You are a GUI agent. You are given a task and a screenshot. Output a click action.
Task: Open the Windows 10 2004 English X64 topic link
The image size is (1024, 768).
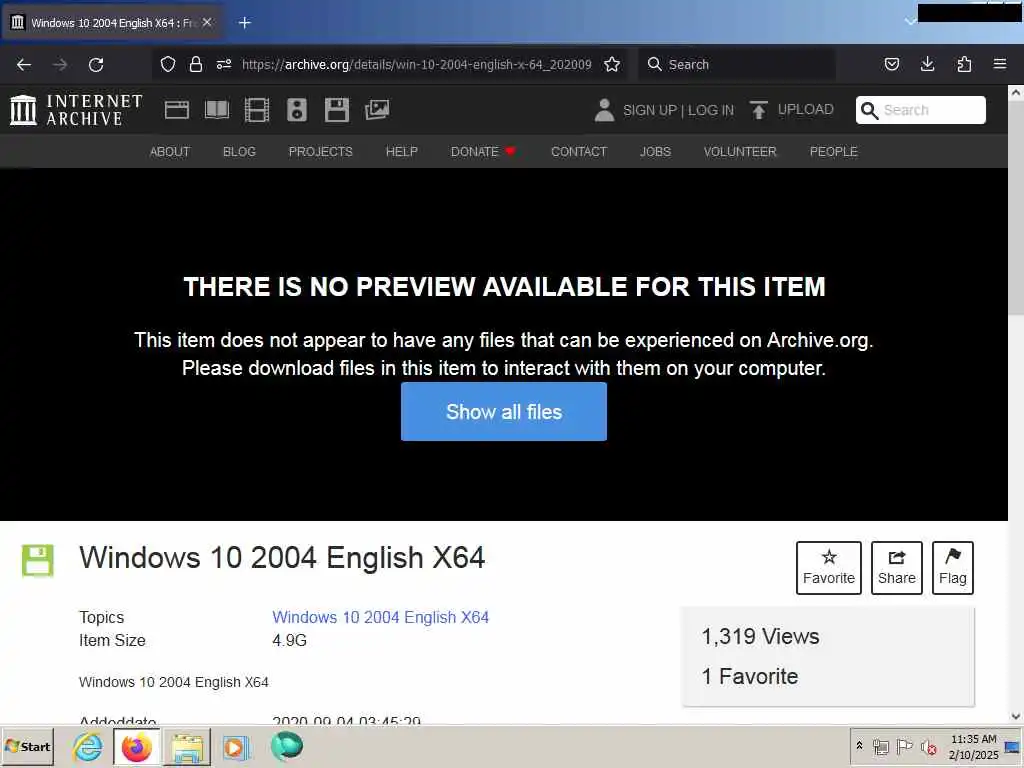tap(381, 617)
